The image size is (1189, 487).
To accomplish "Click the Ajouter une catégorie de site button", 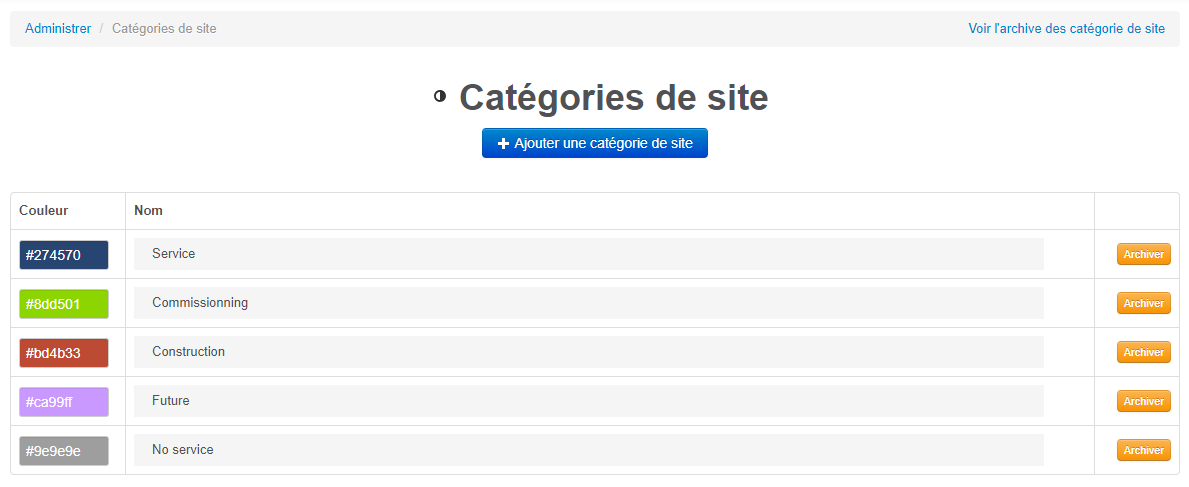I will click(594, 143).
